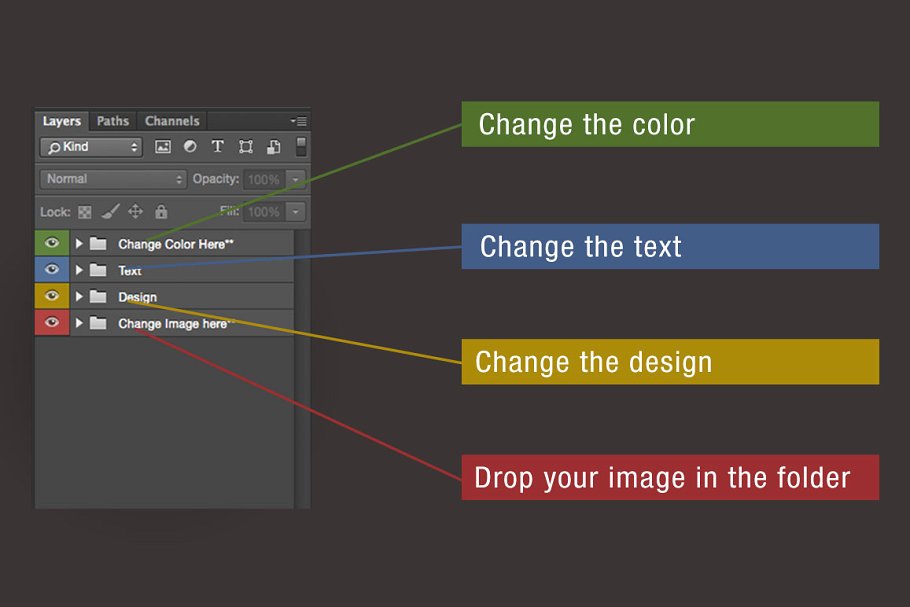Filter for smart object layers
The height and width of the screenshot is (607, 910).
click(273, 147)
